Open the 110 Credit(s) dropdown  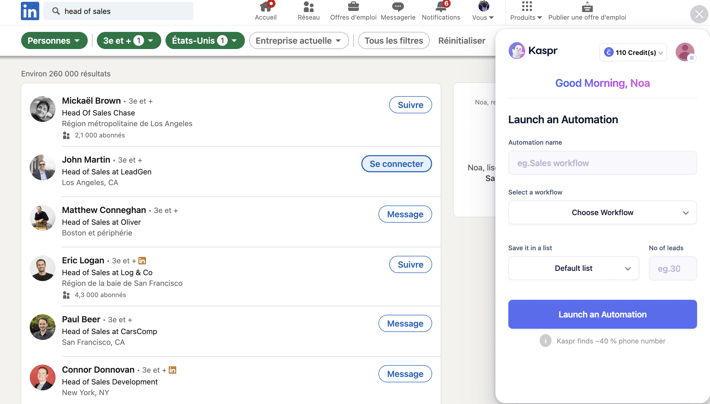633,53
